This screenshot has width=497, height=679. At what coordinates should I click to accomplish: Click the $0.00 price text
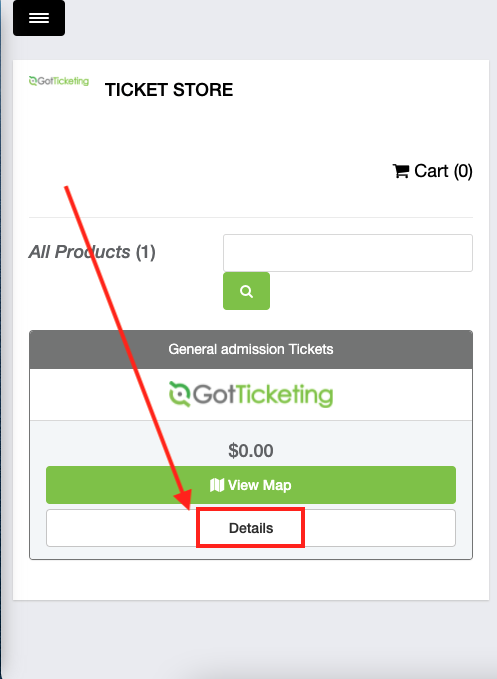coord(251,451)
